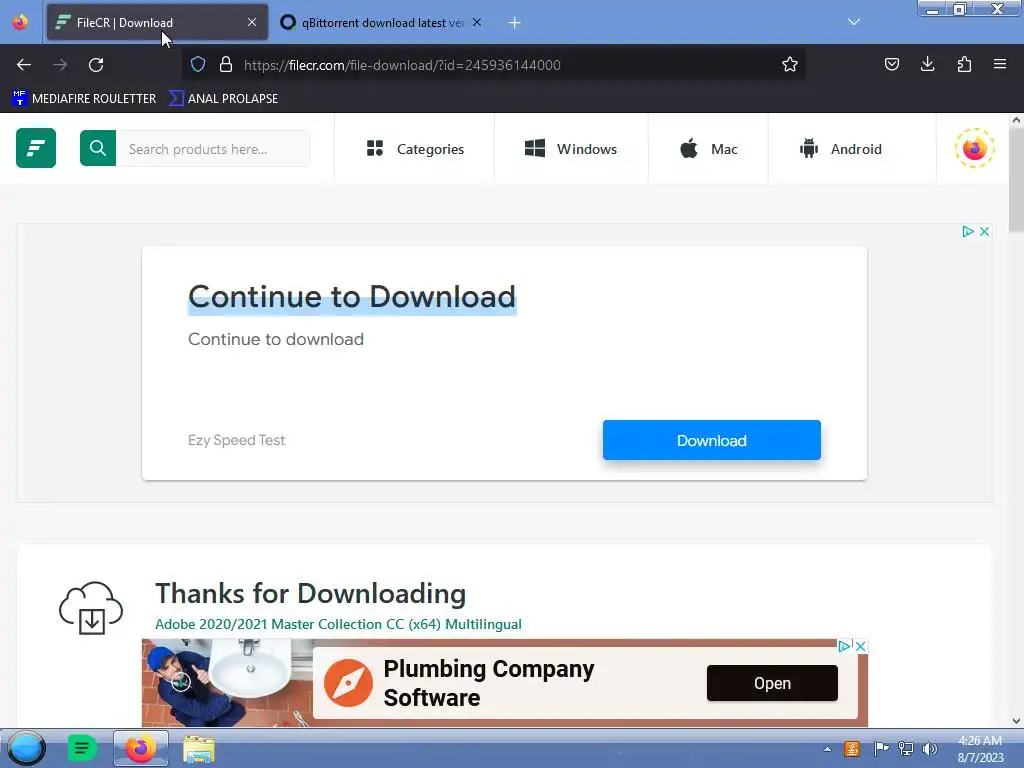Click the Firefox logo at tab strip start
The image size is (1024, 768).
tap(20, 22)
